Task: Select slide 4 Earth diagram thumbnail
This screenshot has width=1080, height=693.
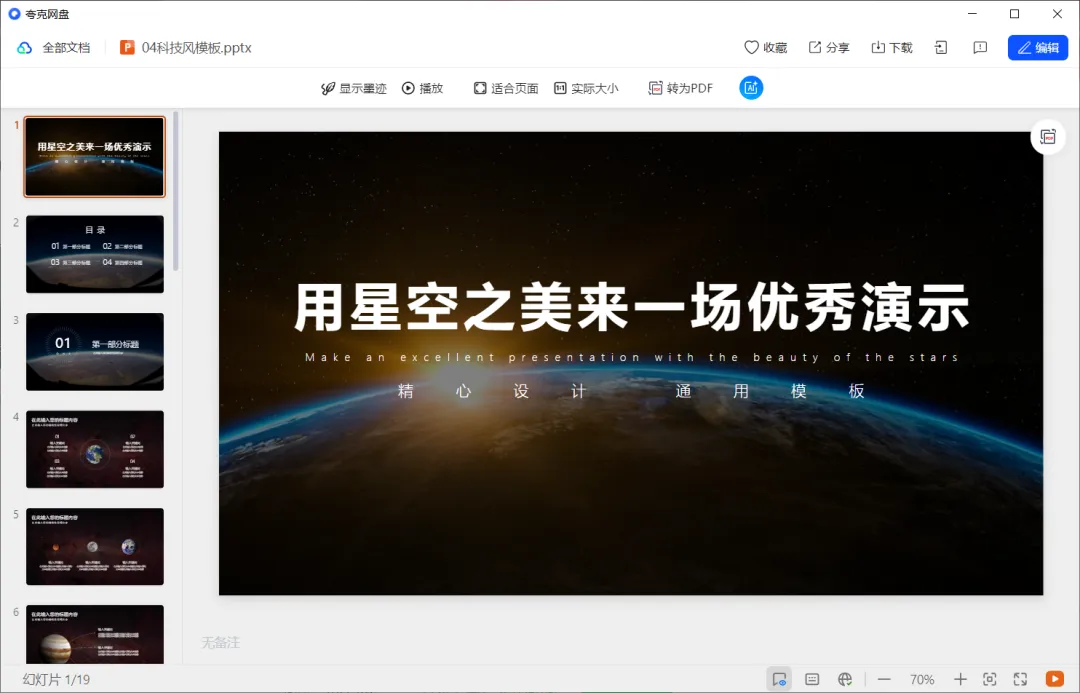Action: 95,449
